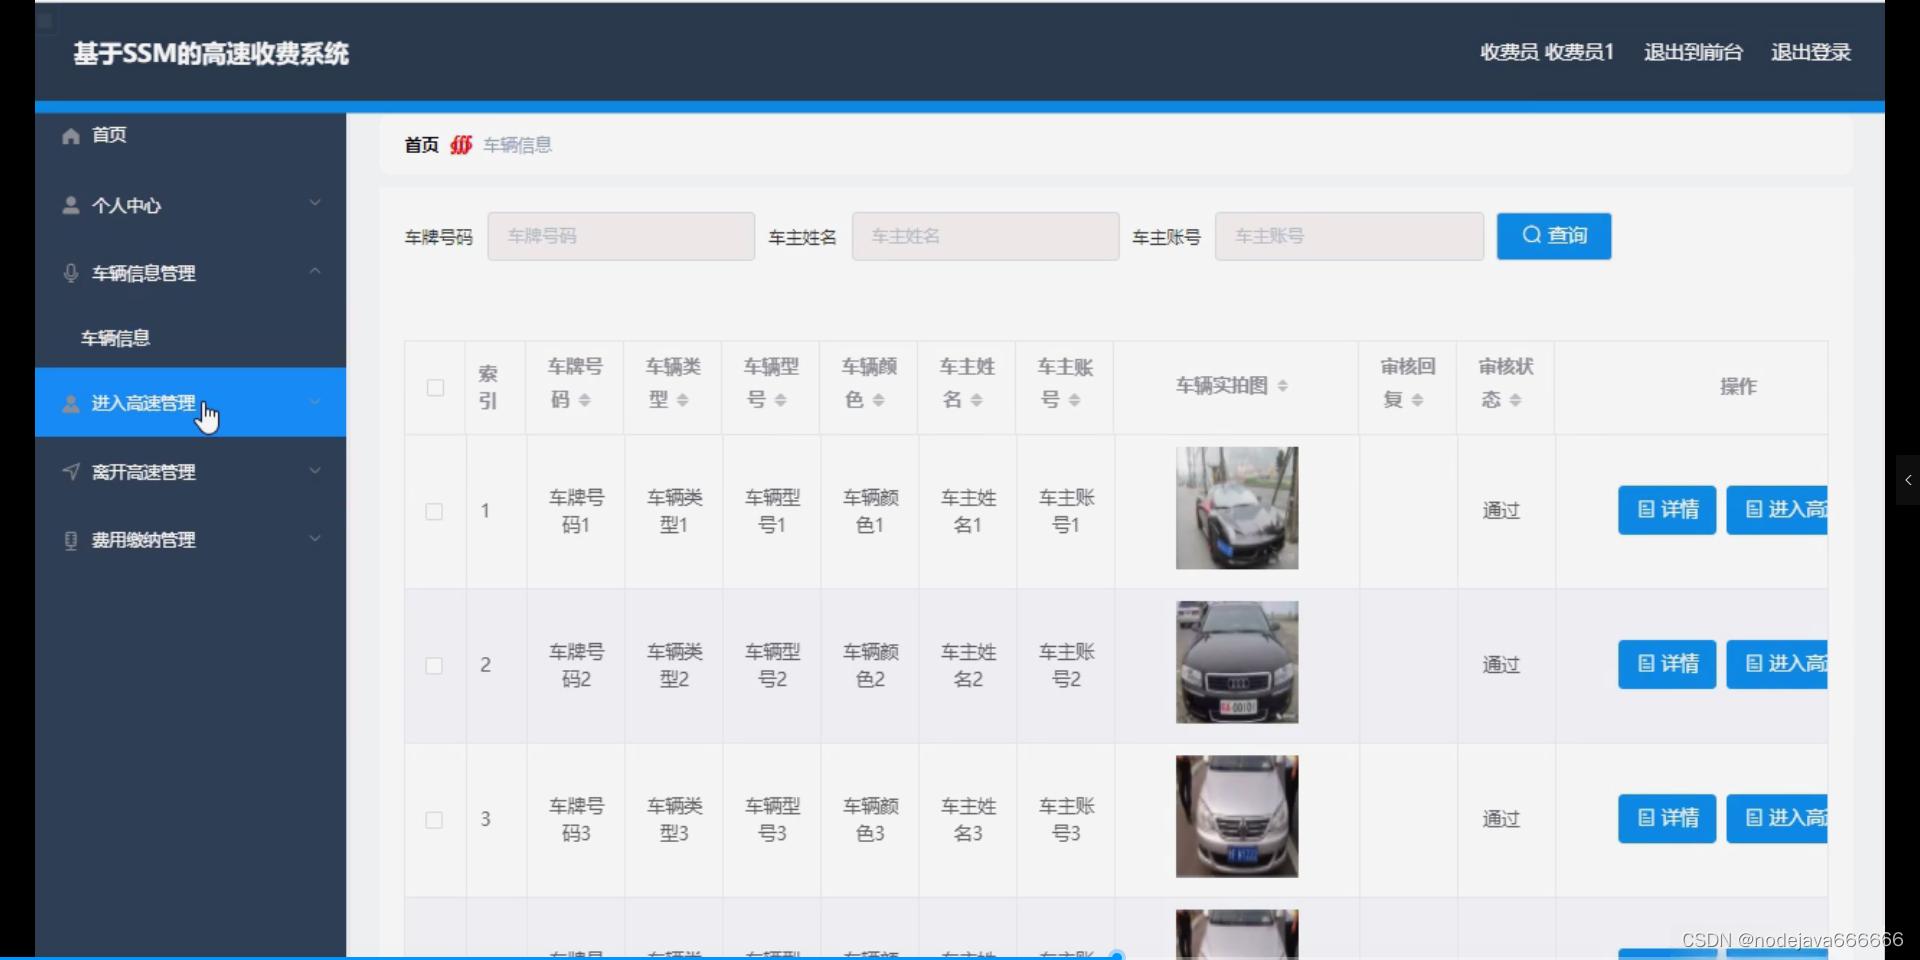1920x960 pixels.
Task: Click 详情 button for row 3
Action: tap(1667, 818)
